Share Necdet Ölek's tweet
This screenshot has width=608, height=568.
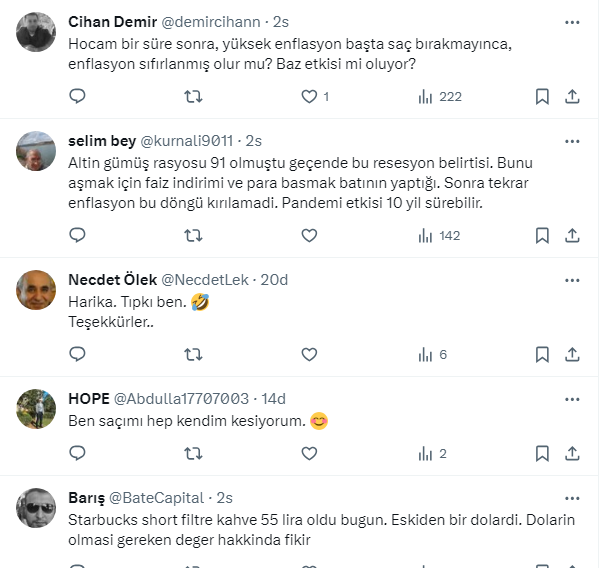(572, 354)
